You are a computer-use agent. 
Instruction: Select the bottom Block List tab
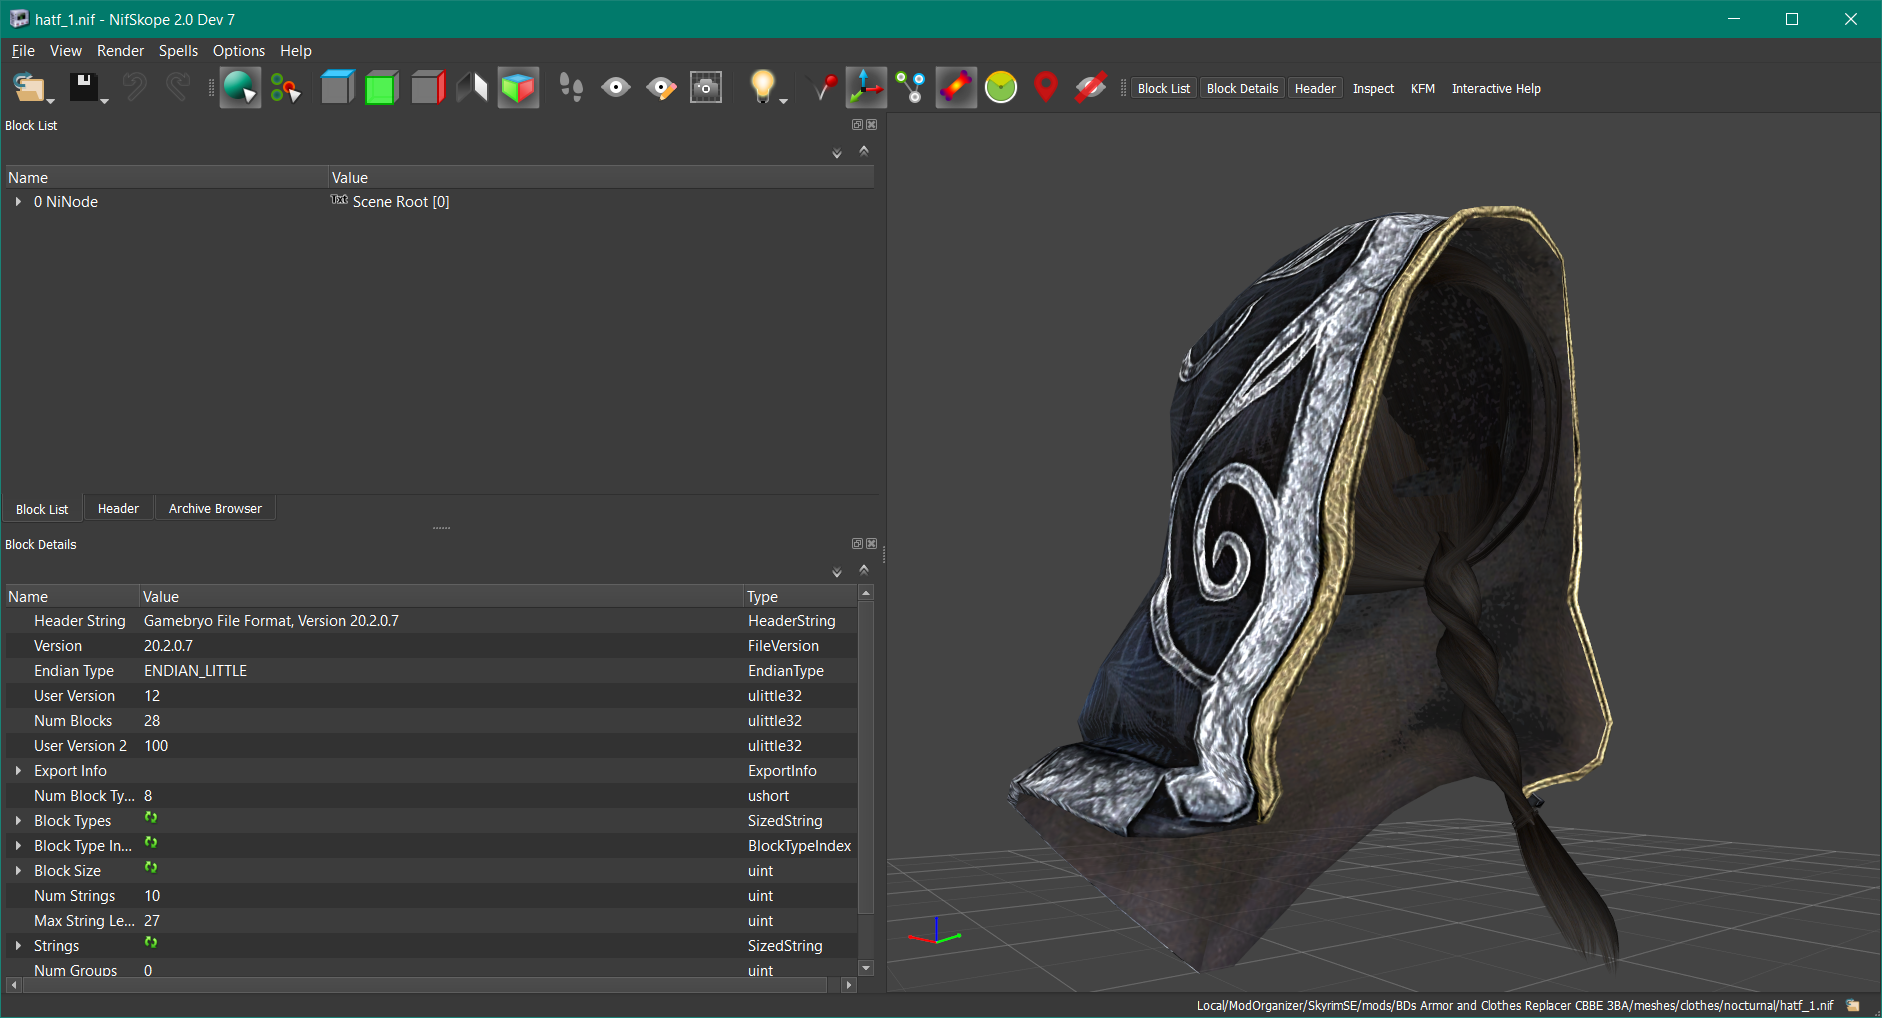tap(42, 509)
